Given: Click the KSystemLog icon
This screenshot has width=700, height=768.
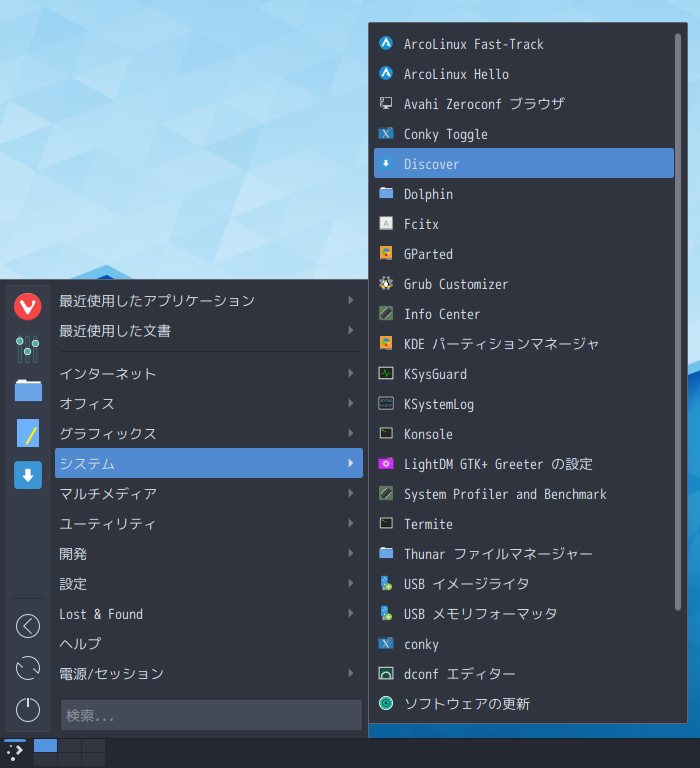Looking at the screenshot, I should tap(386, 403).
